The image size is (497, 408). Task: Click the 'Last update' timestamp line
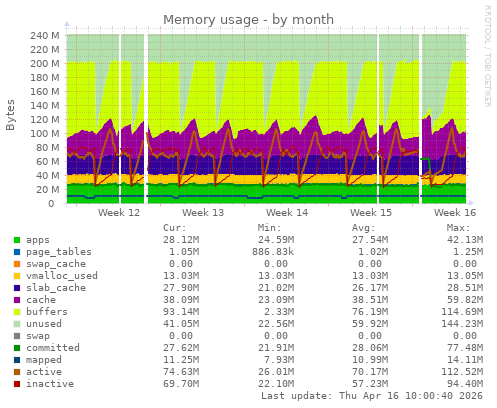(x=372, y=396)
